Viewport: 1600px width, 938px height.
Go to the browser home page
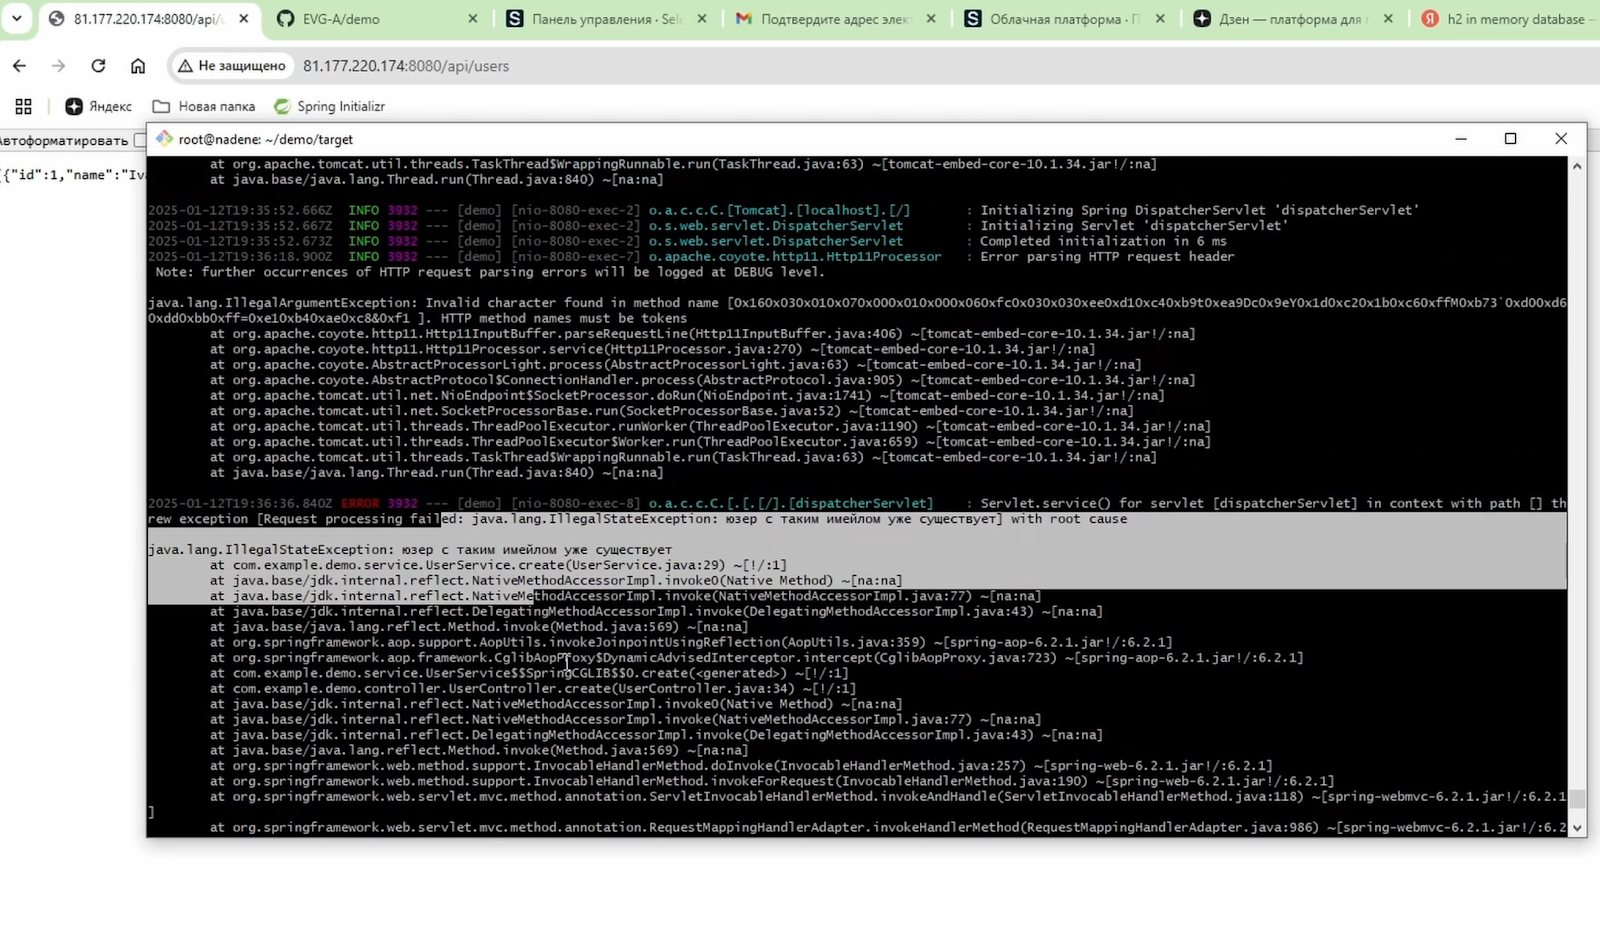138,66
